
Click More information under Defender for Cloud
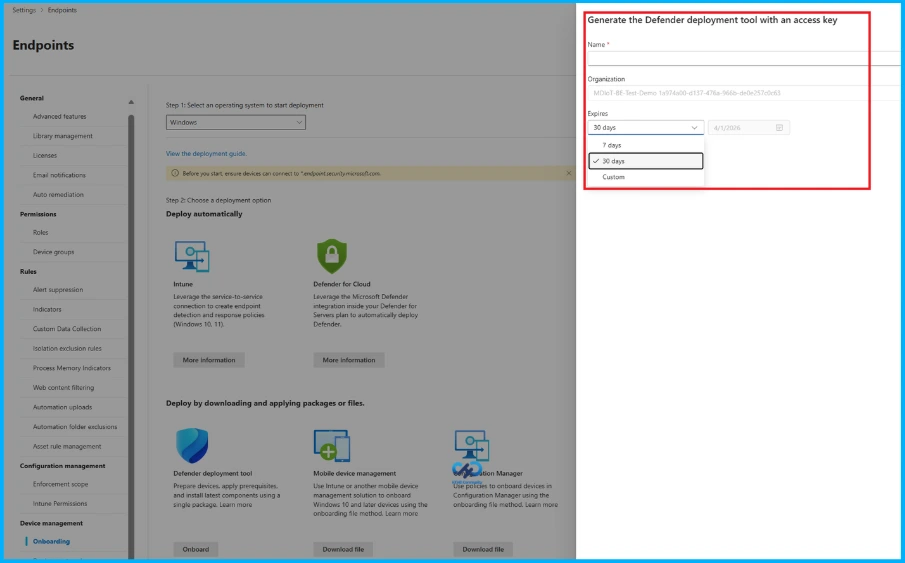(x=349, y=360)
